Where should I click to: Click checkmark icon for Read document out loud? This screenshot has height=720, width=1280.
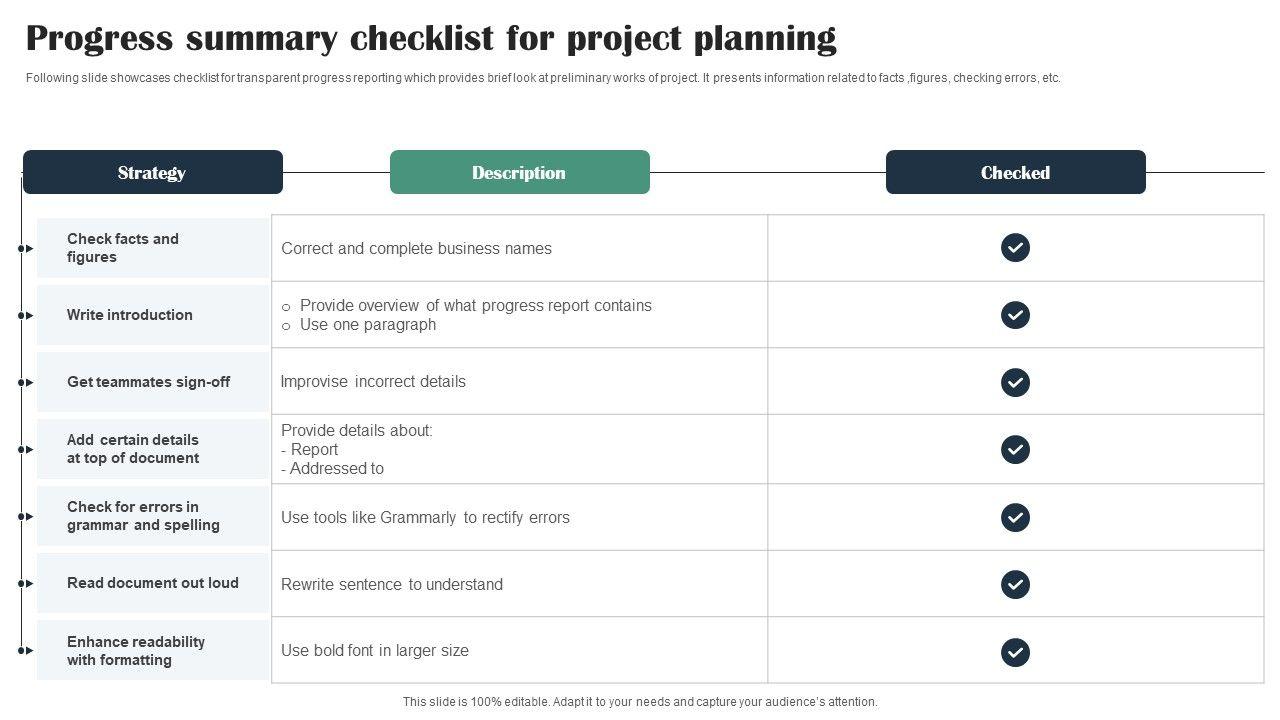point(1015,584)
